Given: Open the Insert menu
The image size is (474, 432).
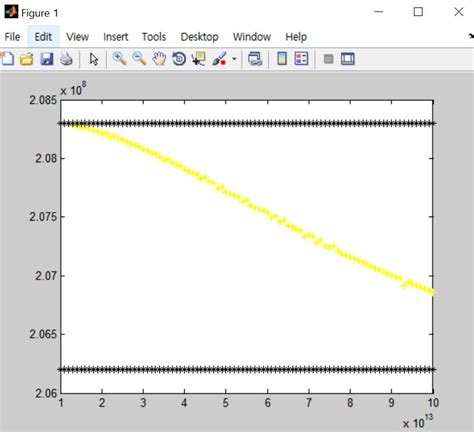Looking at the screenshot, I should click(115, 37).
